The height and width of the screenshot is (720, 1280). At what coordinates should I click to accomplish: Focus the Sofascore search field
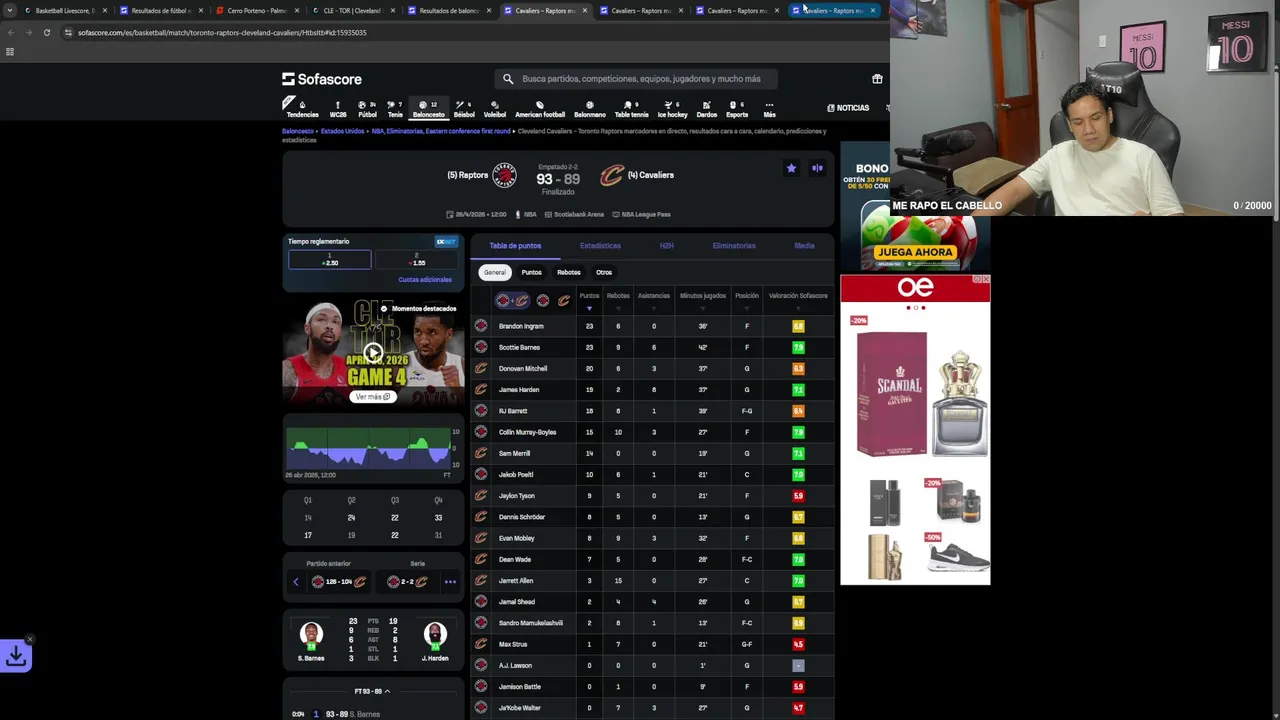(636, 79)
